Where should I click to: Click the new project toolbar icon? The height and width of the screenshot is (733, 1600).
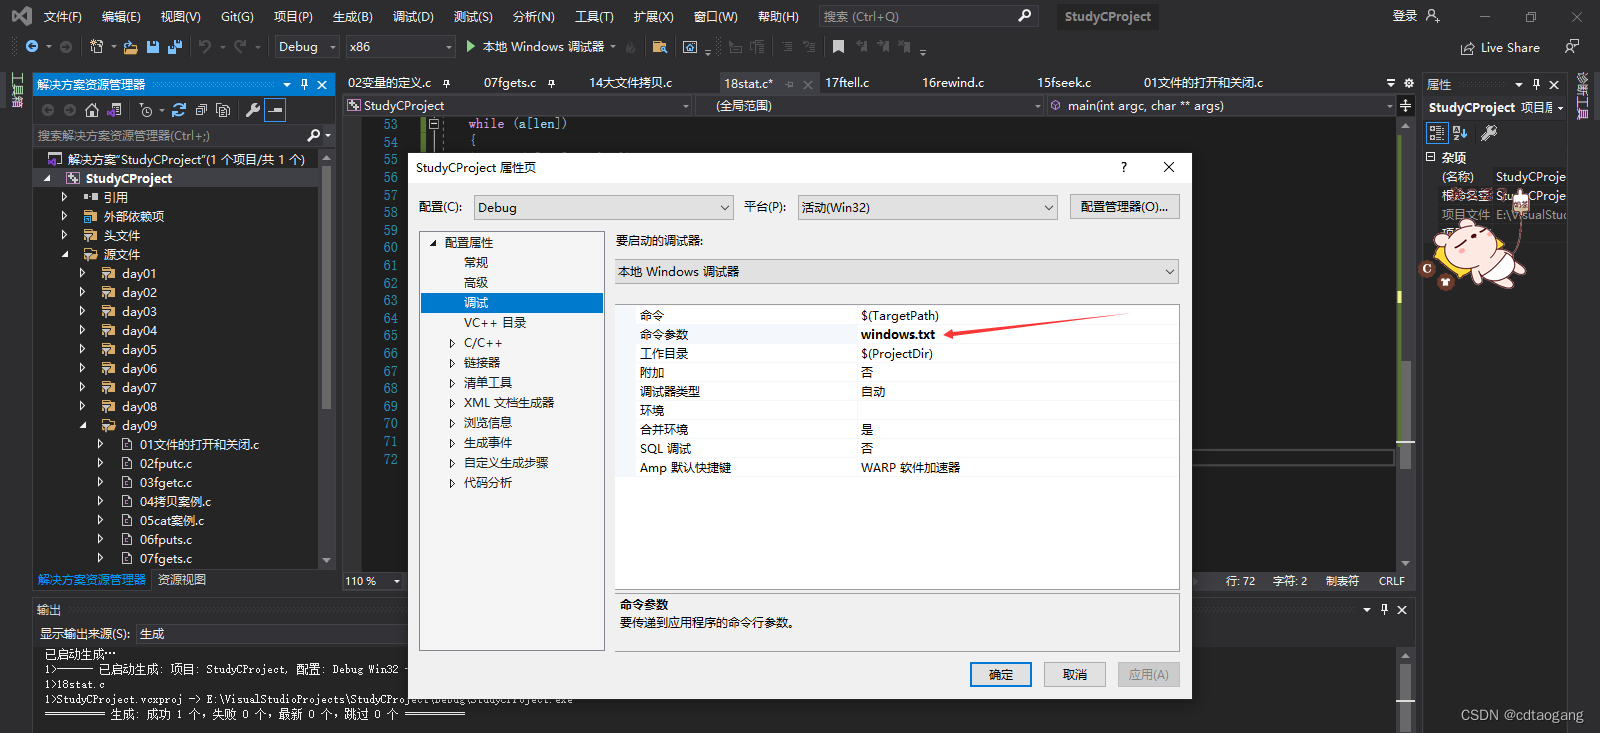coord(96,47)
